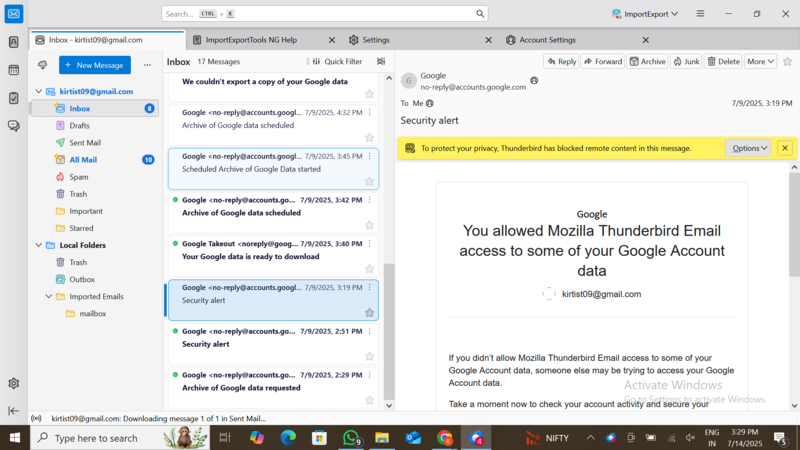Screen dimensions: 800x450
Task: Open message list display options icon
Action: coord(381,61)
